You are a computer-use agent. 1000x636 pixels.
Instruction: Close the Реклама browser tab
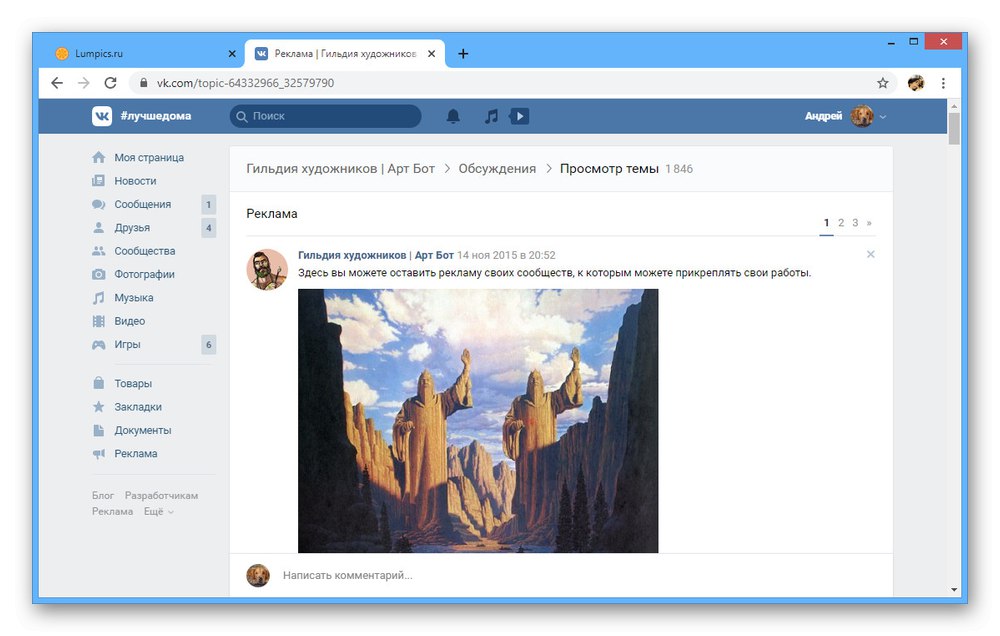tap(432, 54)
